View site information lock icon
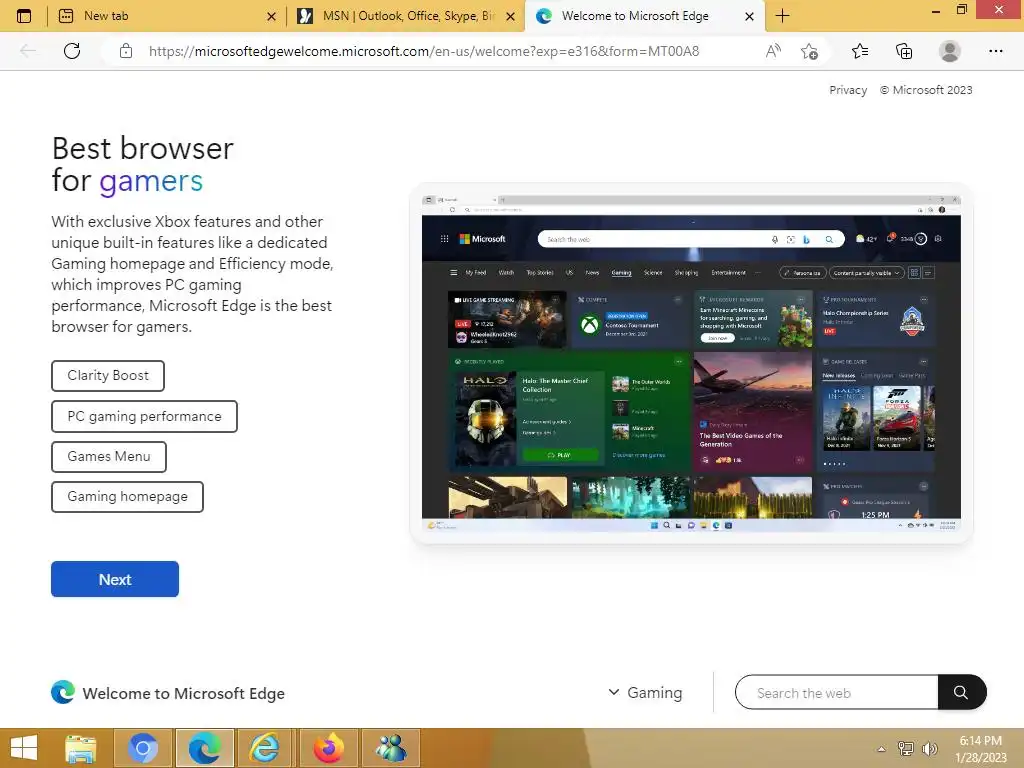 [x=126, y=51]
